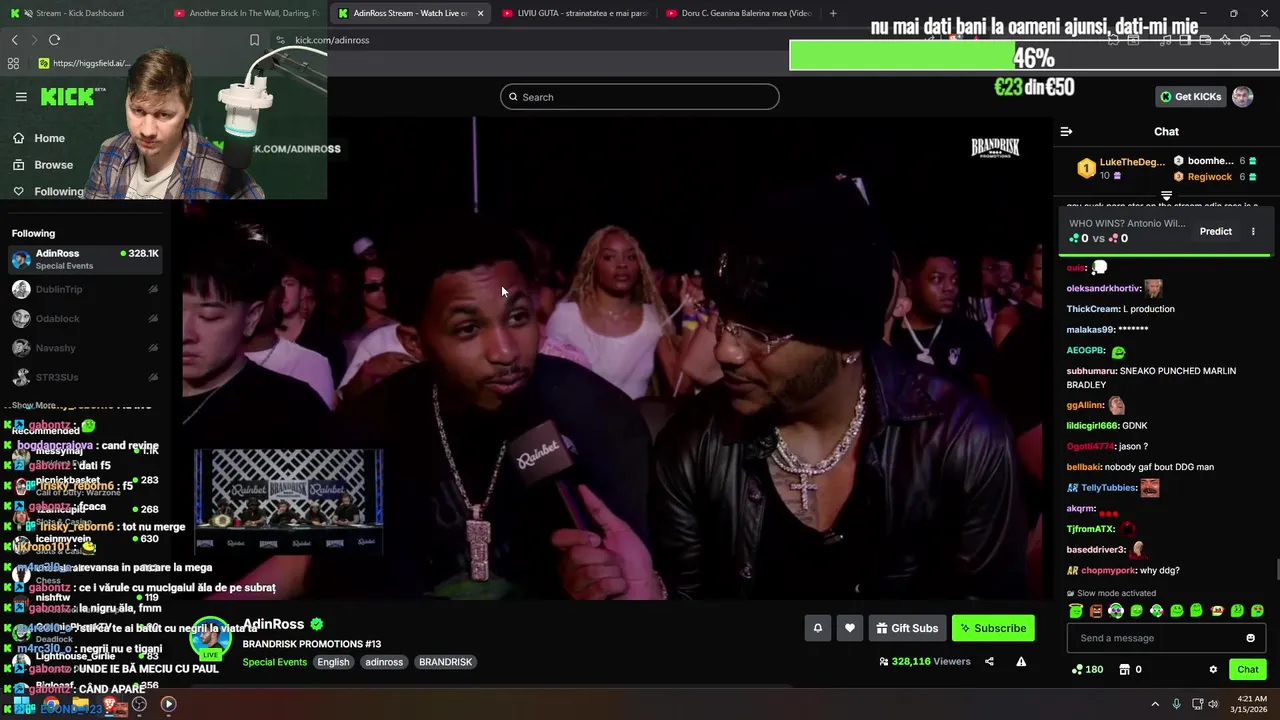The height and width of the screenshot is (720, 1280).
Task: Expand Show More in the following list
Action: [x=34, y=405]
